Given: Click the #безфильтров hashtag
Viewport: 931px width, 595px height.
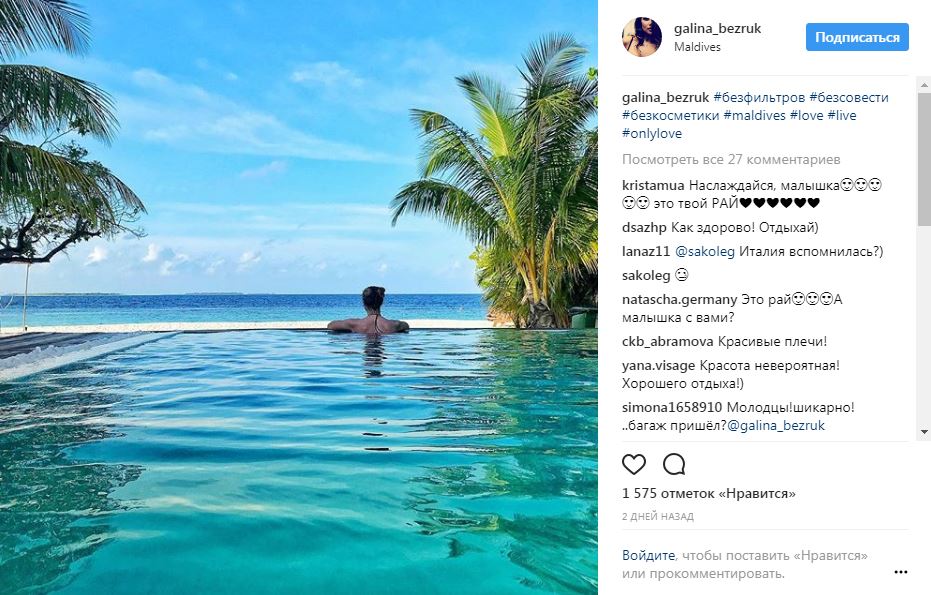Looking at the screenshot, I should (x=757, y=98).
